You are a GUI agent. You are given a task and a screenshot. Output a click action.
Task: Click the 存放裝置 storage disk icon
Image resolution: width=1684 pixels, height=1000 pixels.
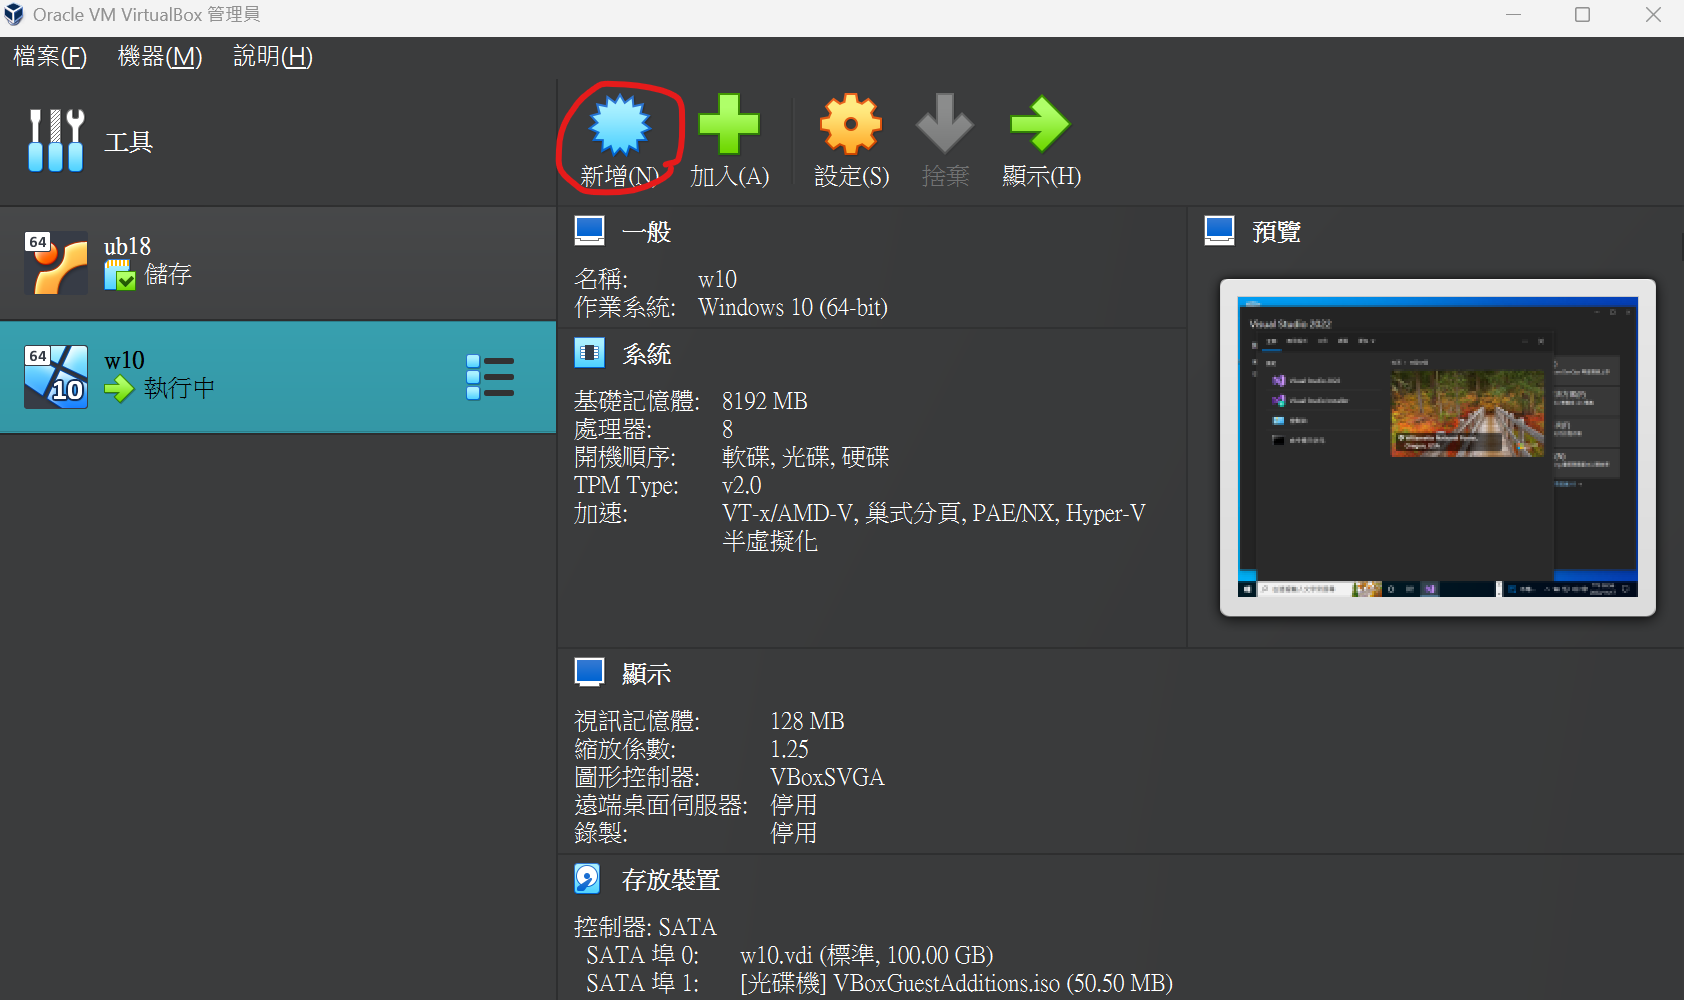(588, 878)
